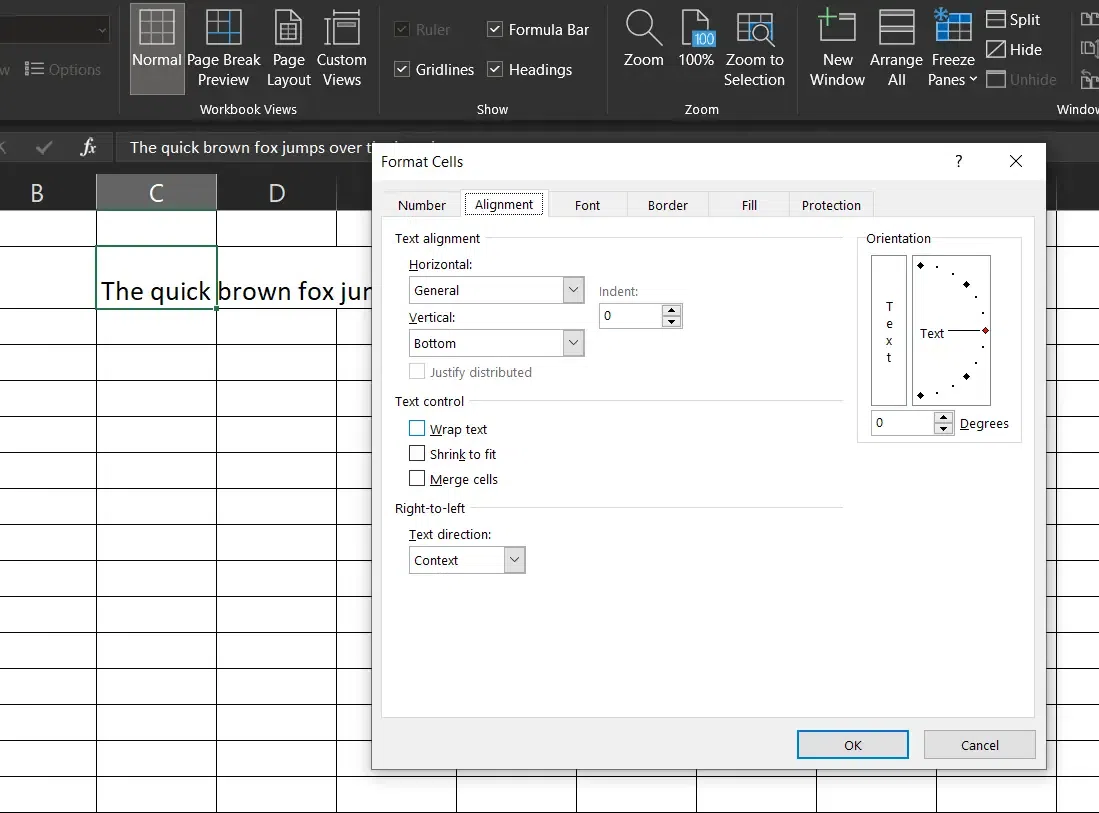Check the Shrink to fit option

pyautogui.click(x=417, y=454)
